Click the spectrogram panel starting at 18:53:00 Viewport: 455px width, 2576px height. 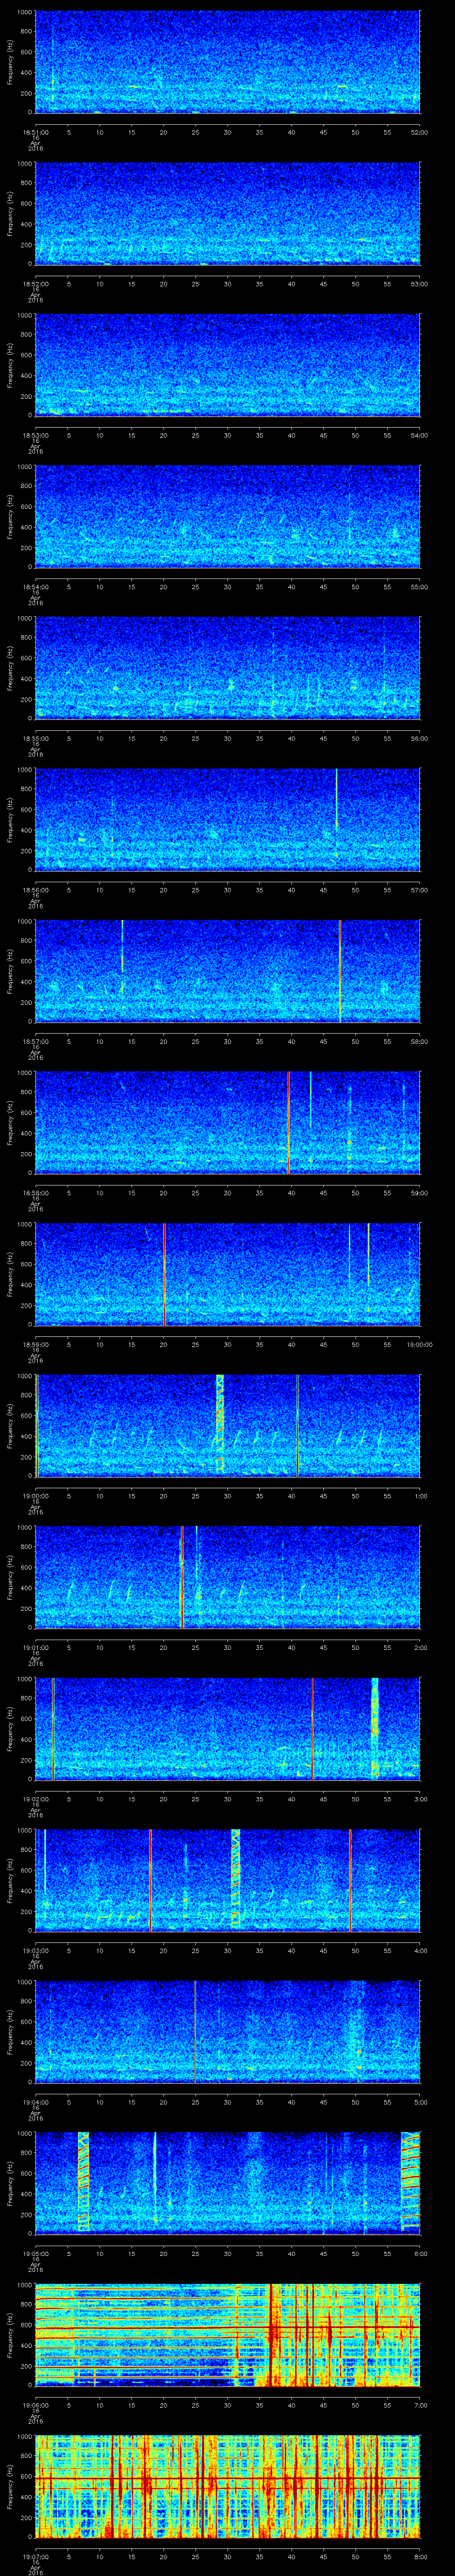(x=228, y=365)
